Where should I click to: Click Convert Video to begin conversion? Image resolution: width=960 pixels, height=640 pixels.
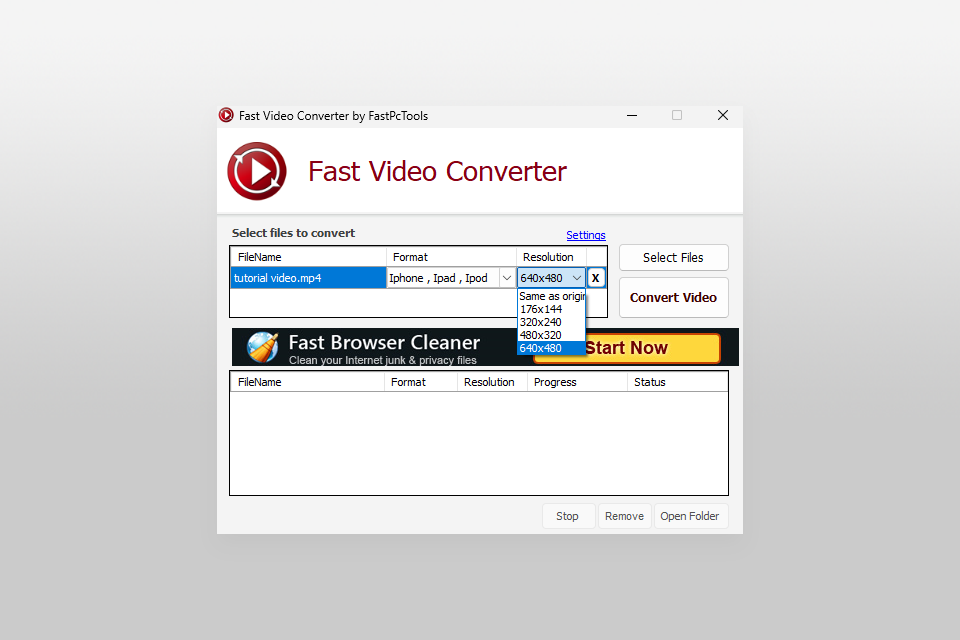[673, 297]
